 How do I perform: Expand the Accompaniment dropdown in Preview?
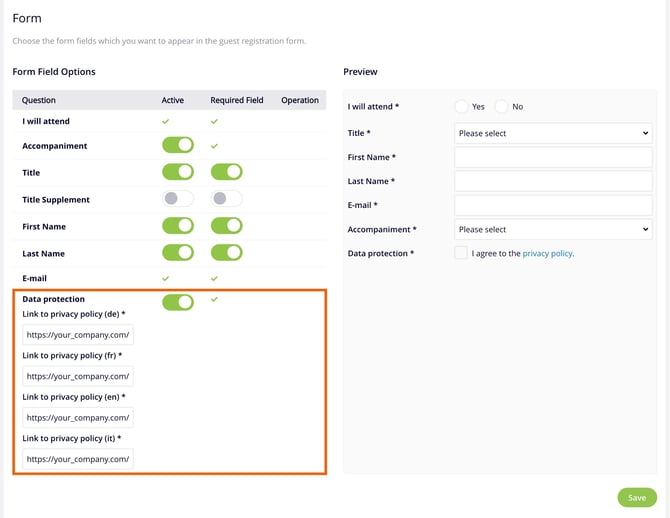point(552,230)
